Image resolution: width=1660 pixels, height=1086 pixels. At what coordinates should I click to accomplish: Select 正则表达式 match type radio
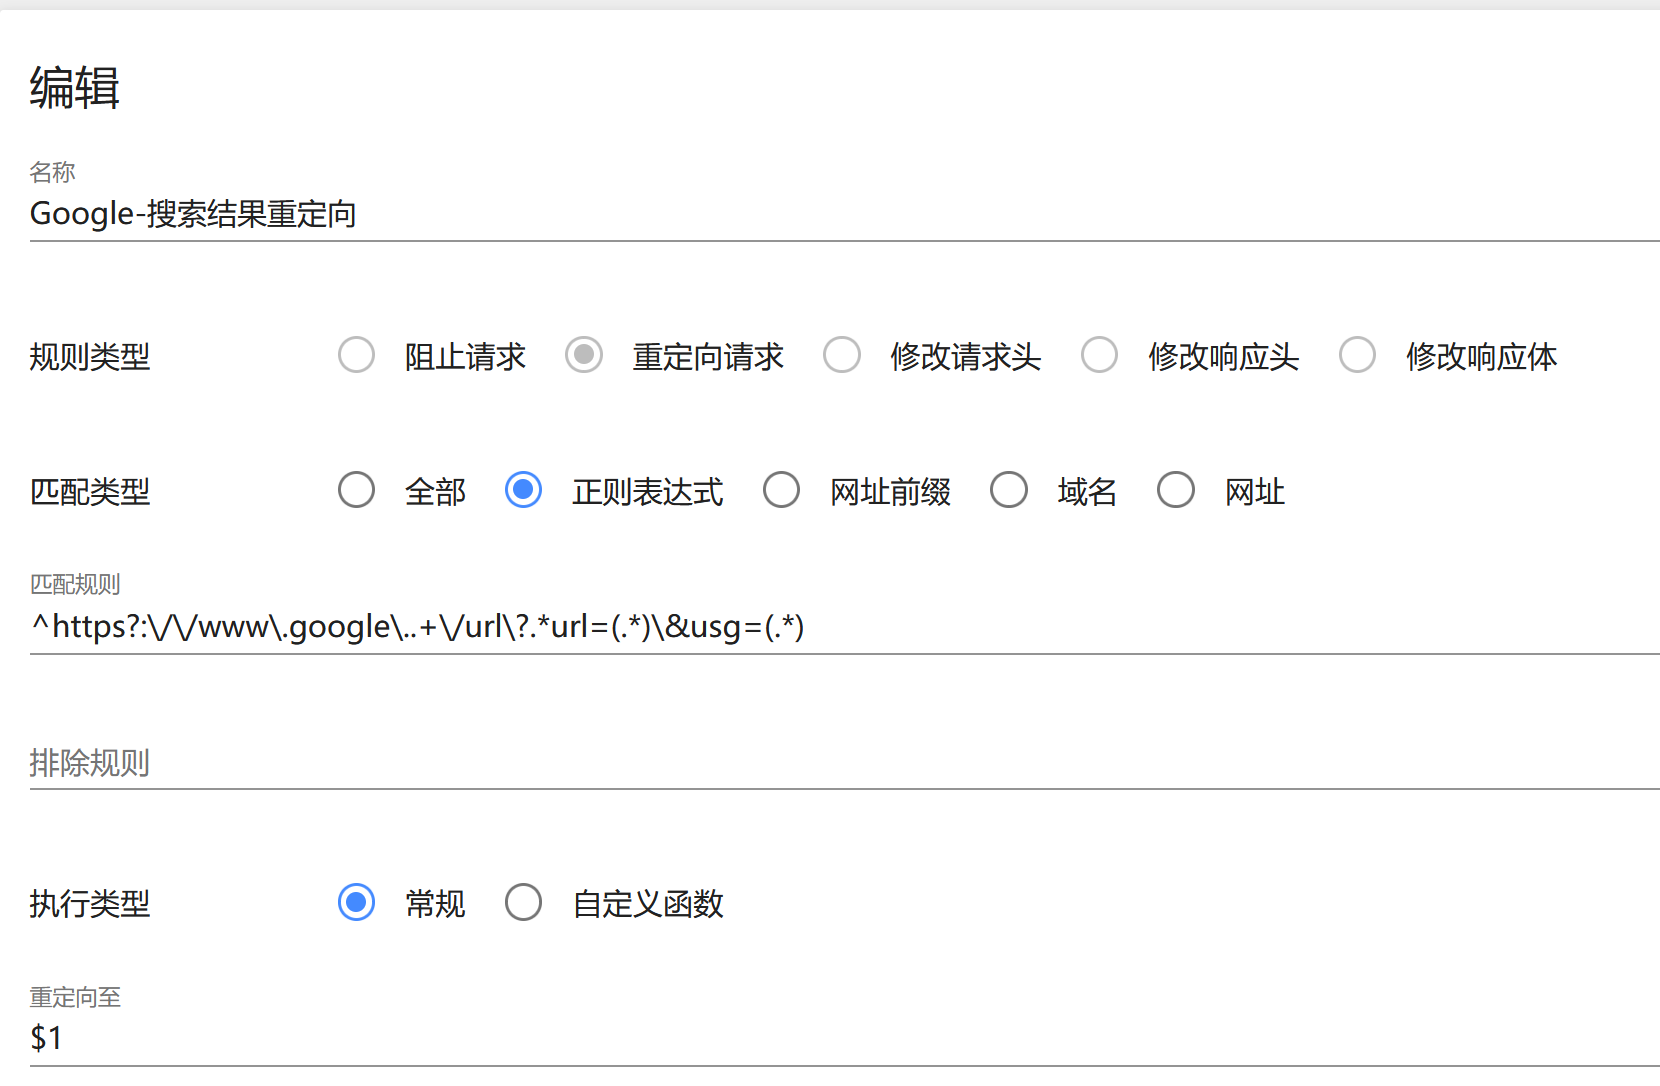523,490
